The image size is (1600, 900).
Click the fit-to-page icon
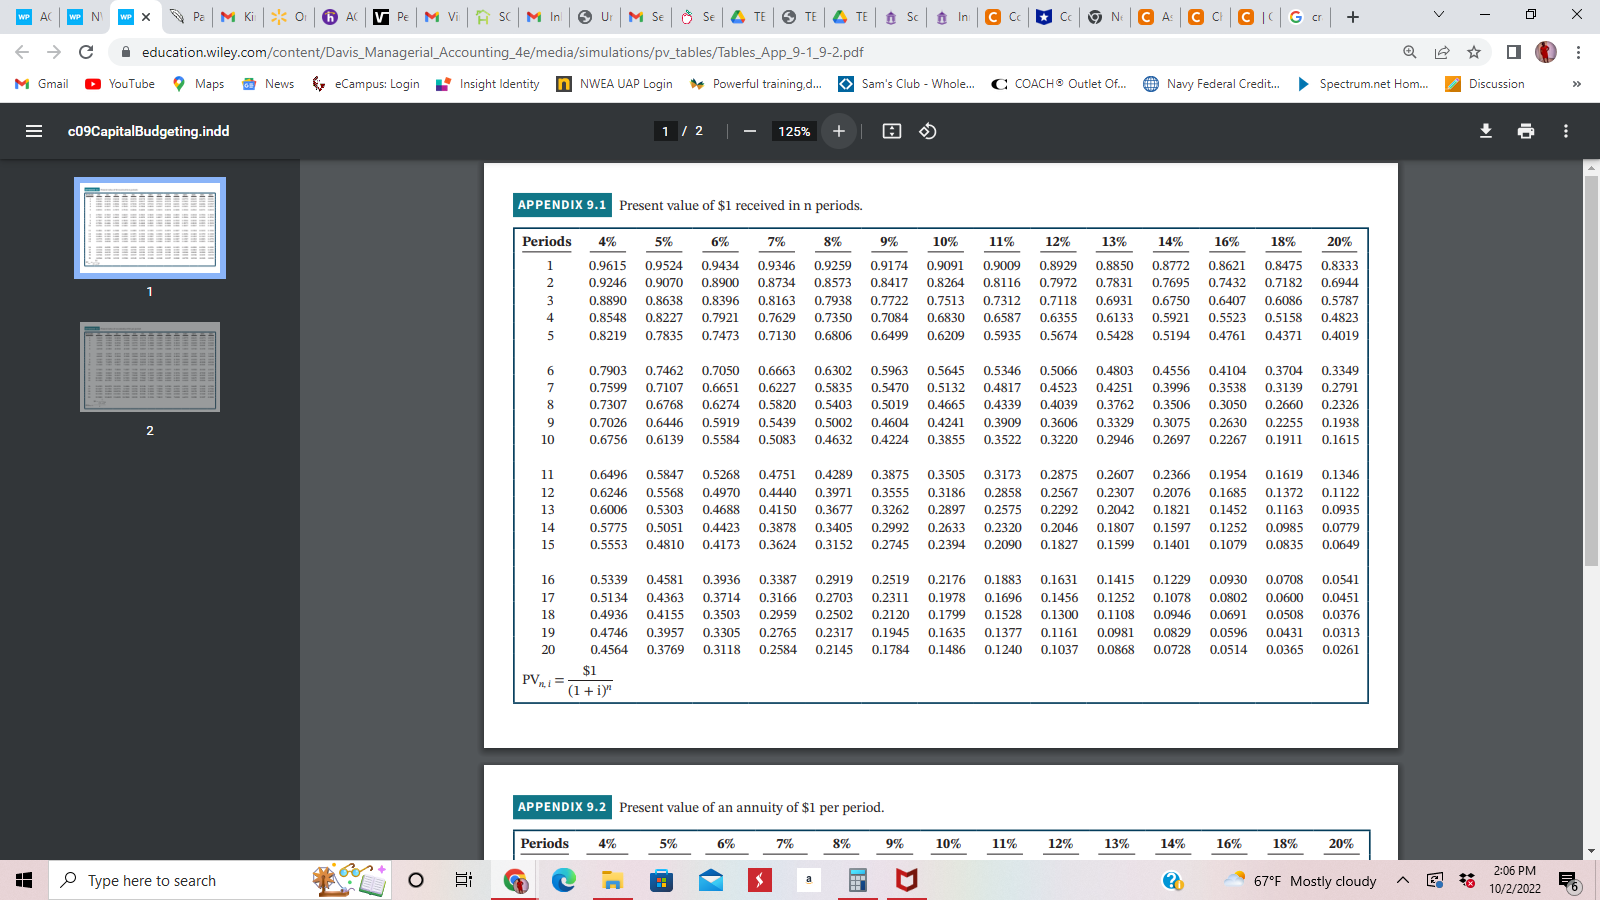891,130
